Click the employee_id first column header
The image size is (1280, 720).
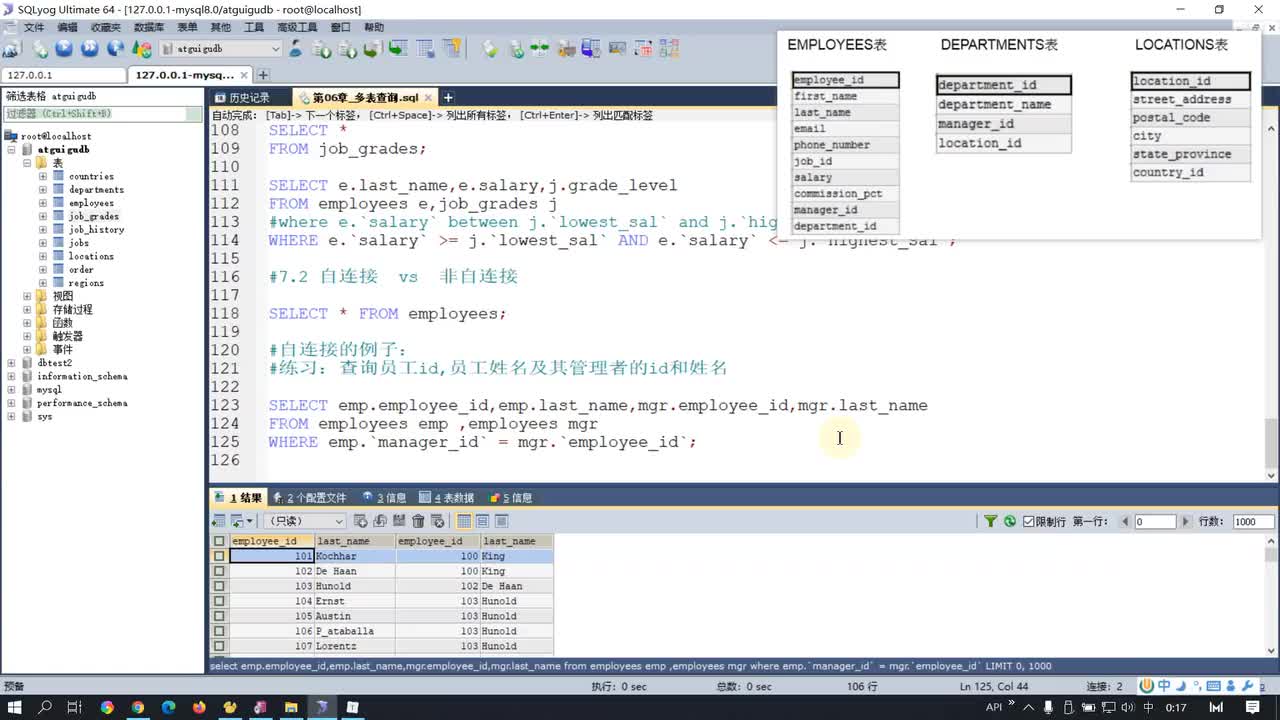click(271, 541)
